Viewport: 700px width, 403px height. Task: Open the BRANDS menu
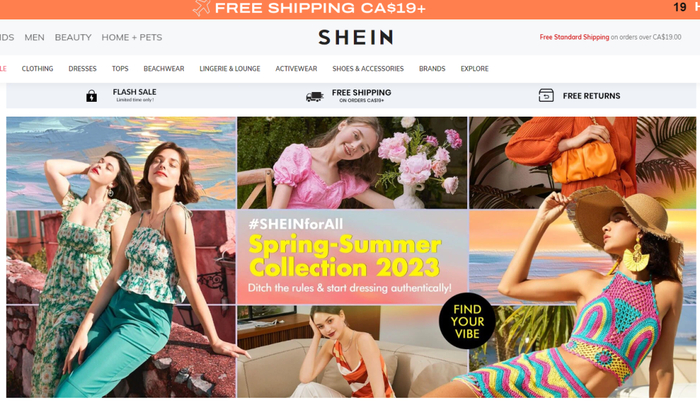[x=432, y=69]
